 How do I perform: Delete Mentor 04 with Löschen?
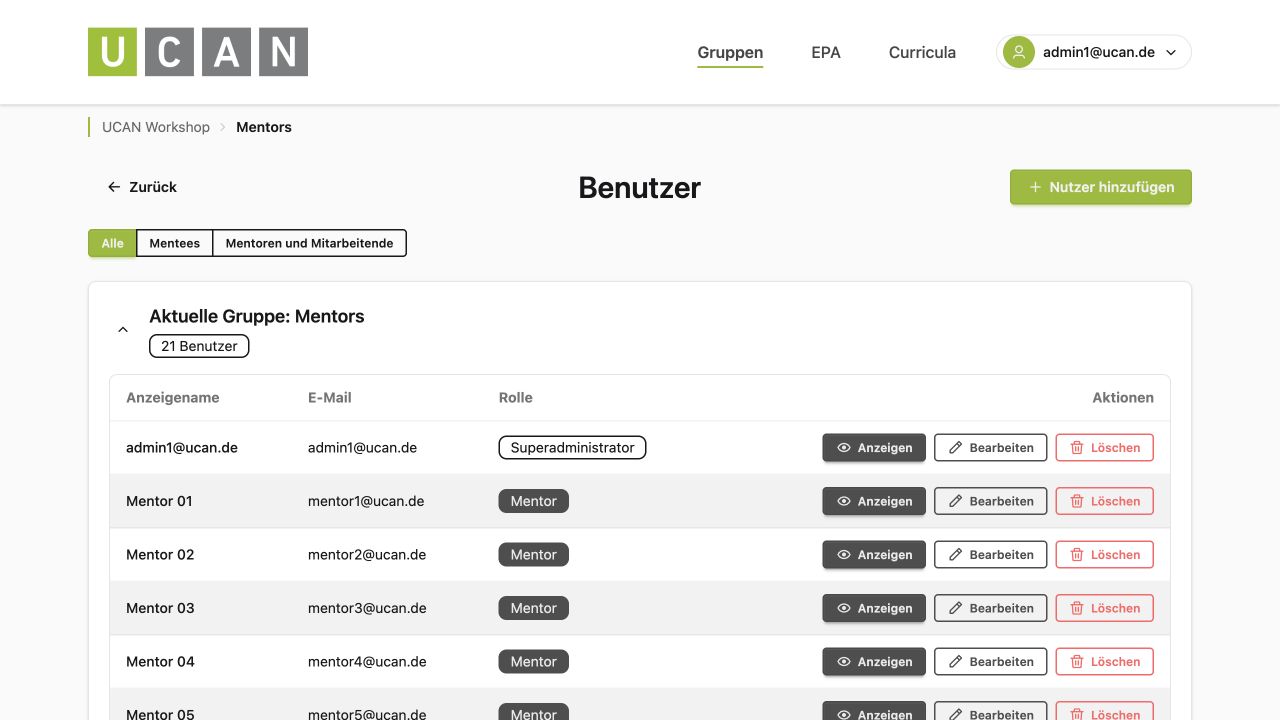tap(1105, 662)
